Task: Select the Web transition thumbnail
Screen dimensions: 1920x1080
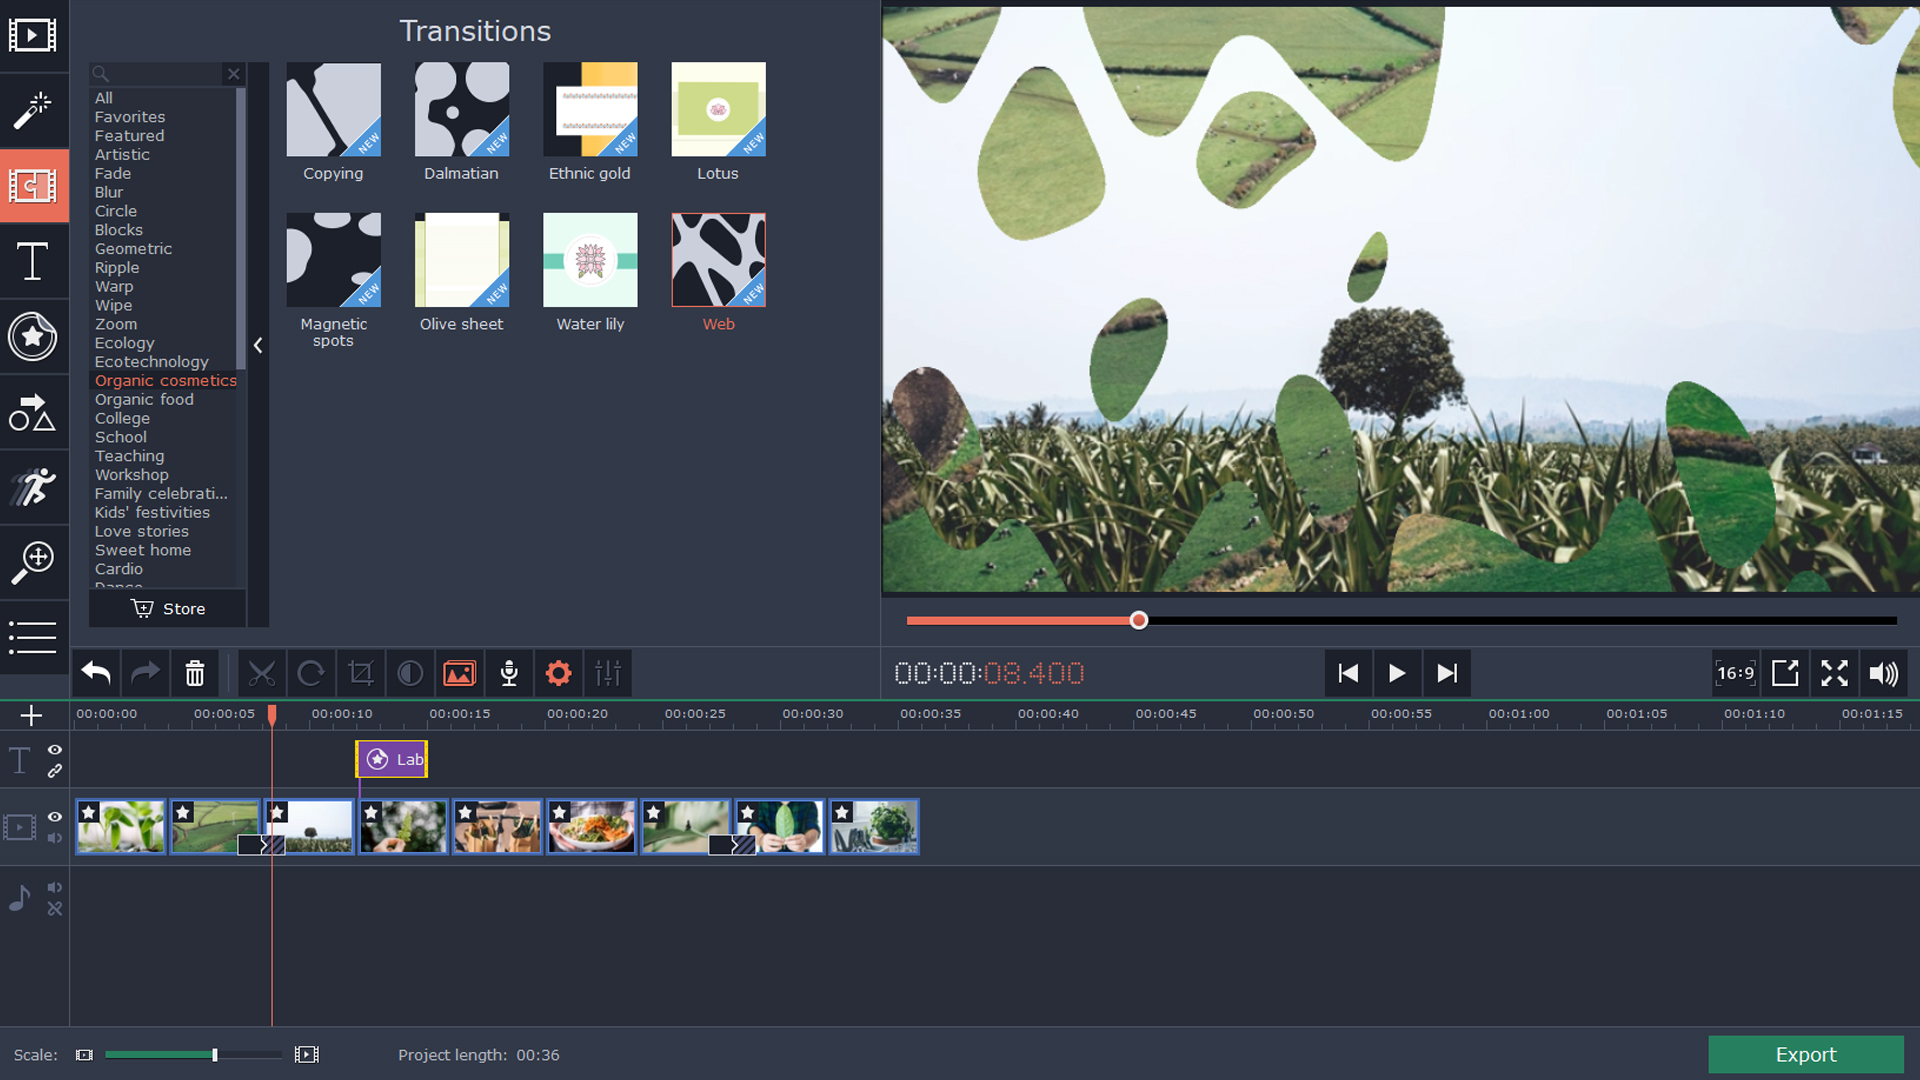Action: (718, 259)
